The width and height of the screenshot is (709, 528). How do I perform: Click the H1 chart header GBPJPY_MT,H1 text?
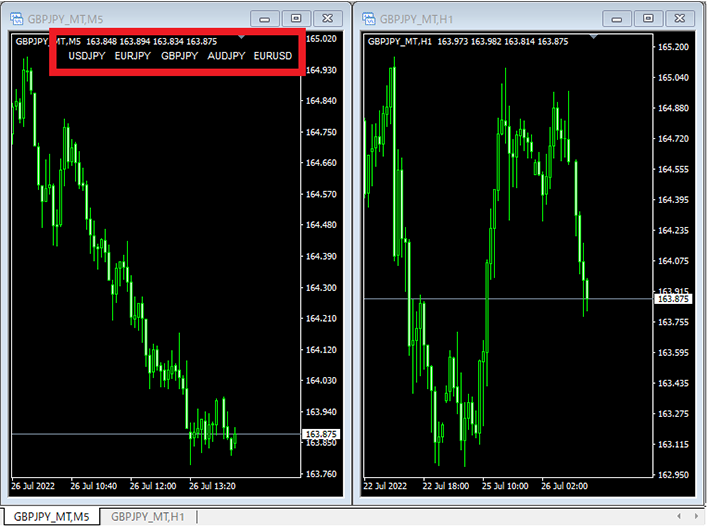400,42
